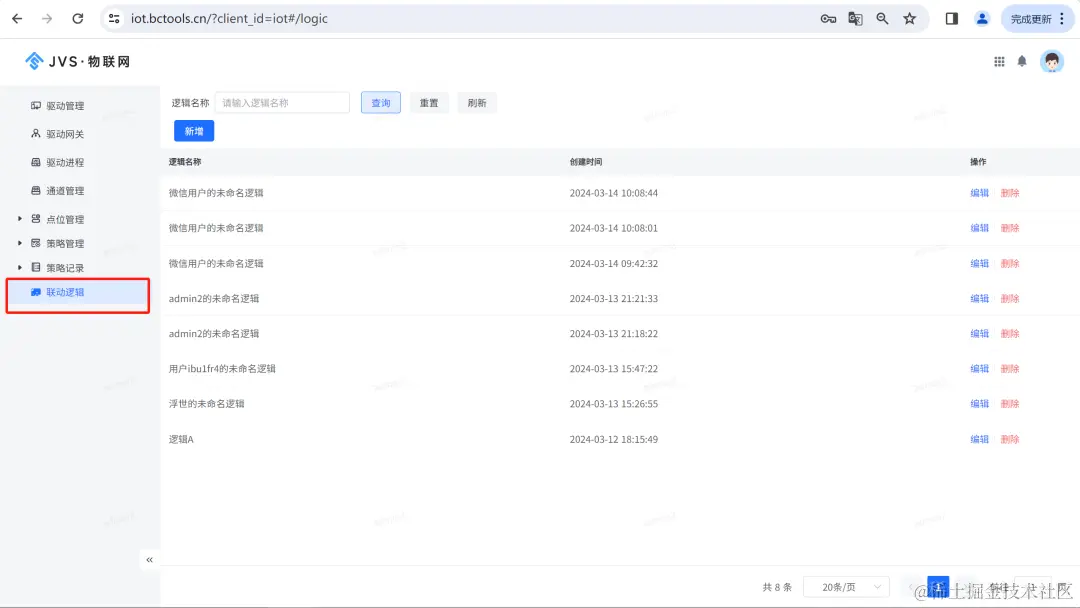Click the 策略记录 sidebar icon

point(36,267)
